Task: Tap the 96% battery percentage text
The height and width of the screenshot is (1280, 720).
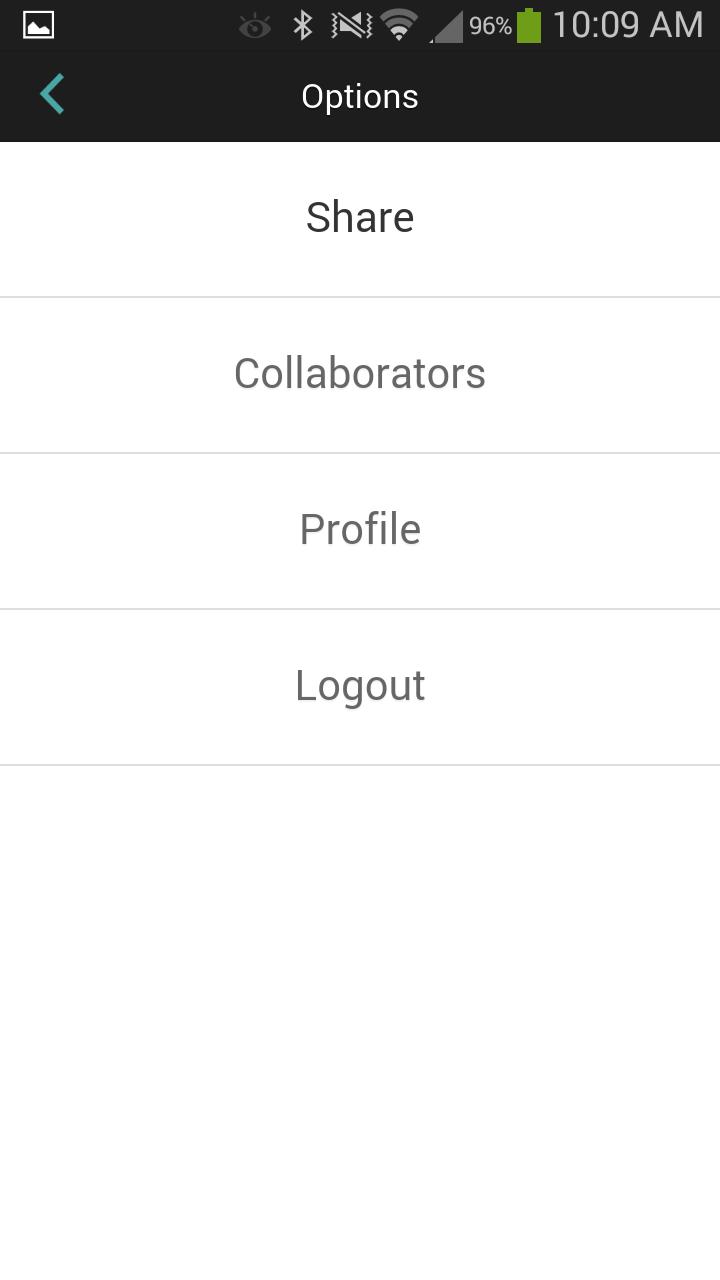Action: coord(490,26)
